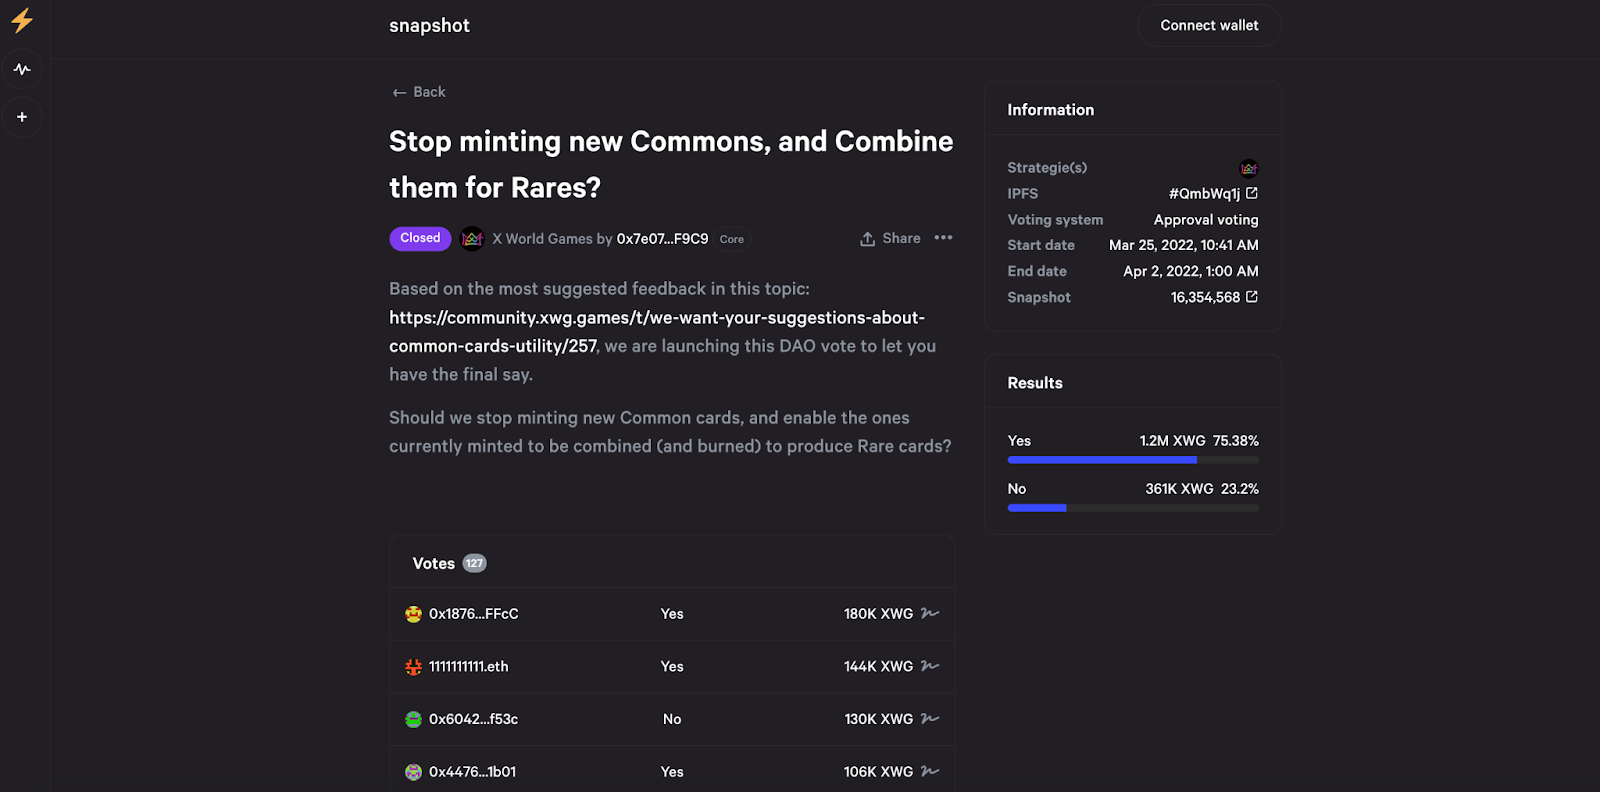This screenshot has width=1600, height=792.
Task: Open author address 0x7e07...F9C9
Action: pyautogui.click(x=662, y=239)
